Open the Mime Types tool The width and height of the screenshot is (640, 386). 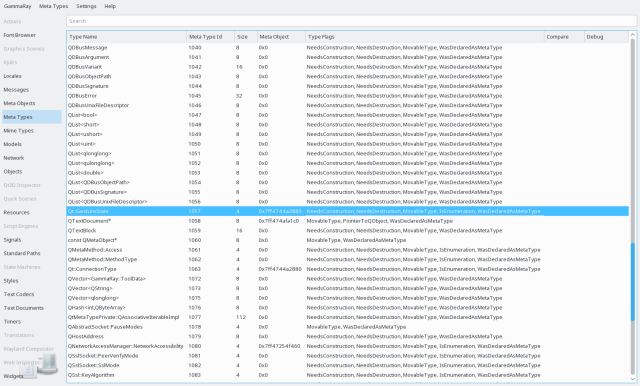point(32,131)
